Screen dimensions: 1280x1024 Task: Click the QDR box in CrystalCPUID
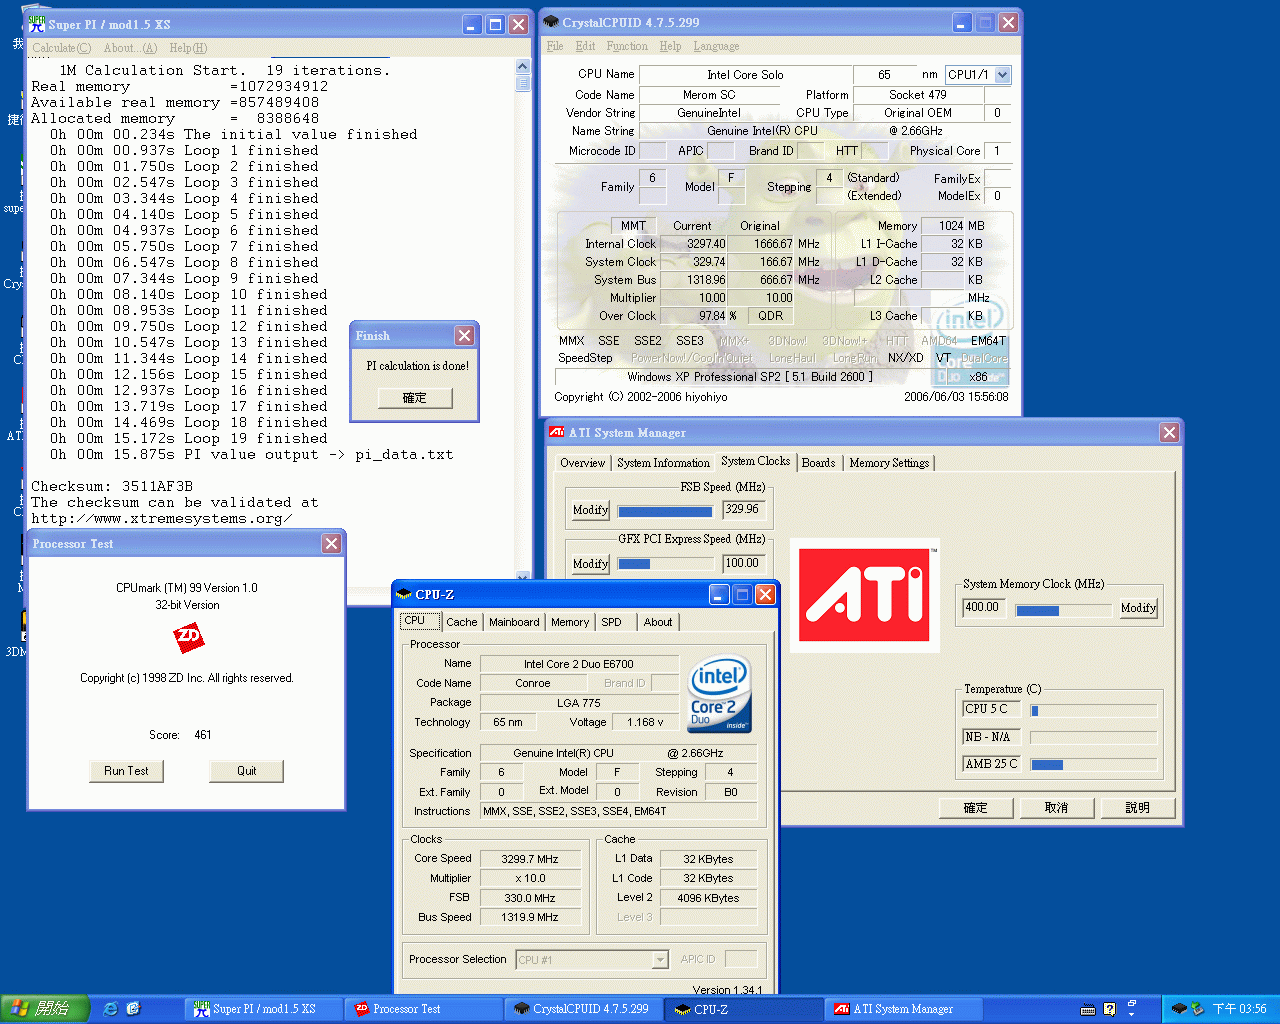point(770,316)
